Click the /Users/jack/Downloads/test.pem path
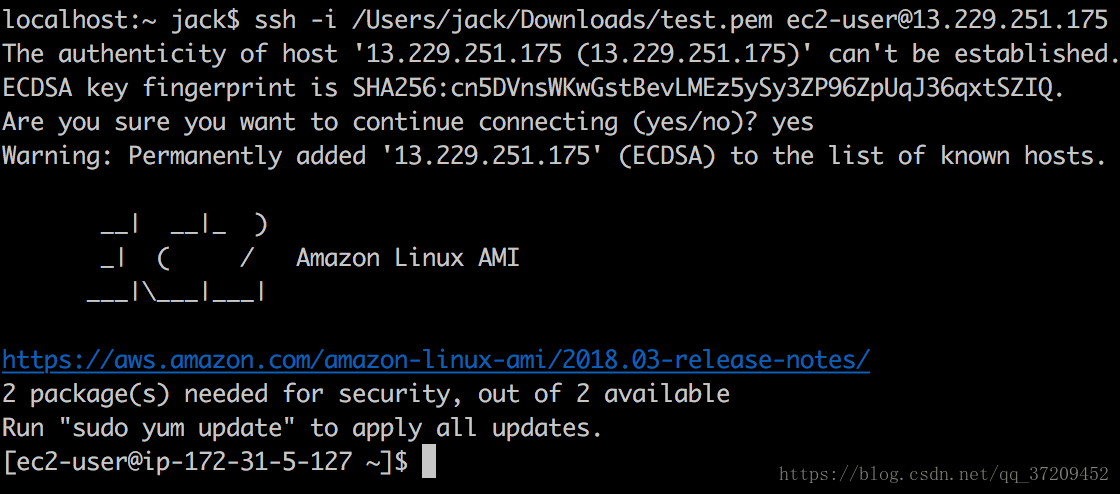The width and height of the screenshot is (1120, 494). coord(562,21)
